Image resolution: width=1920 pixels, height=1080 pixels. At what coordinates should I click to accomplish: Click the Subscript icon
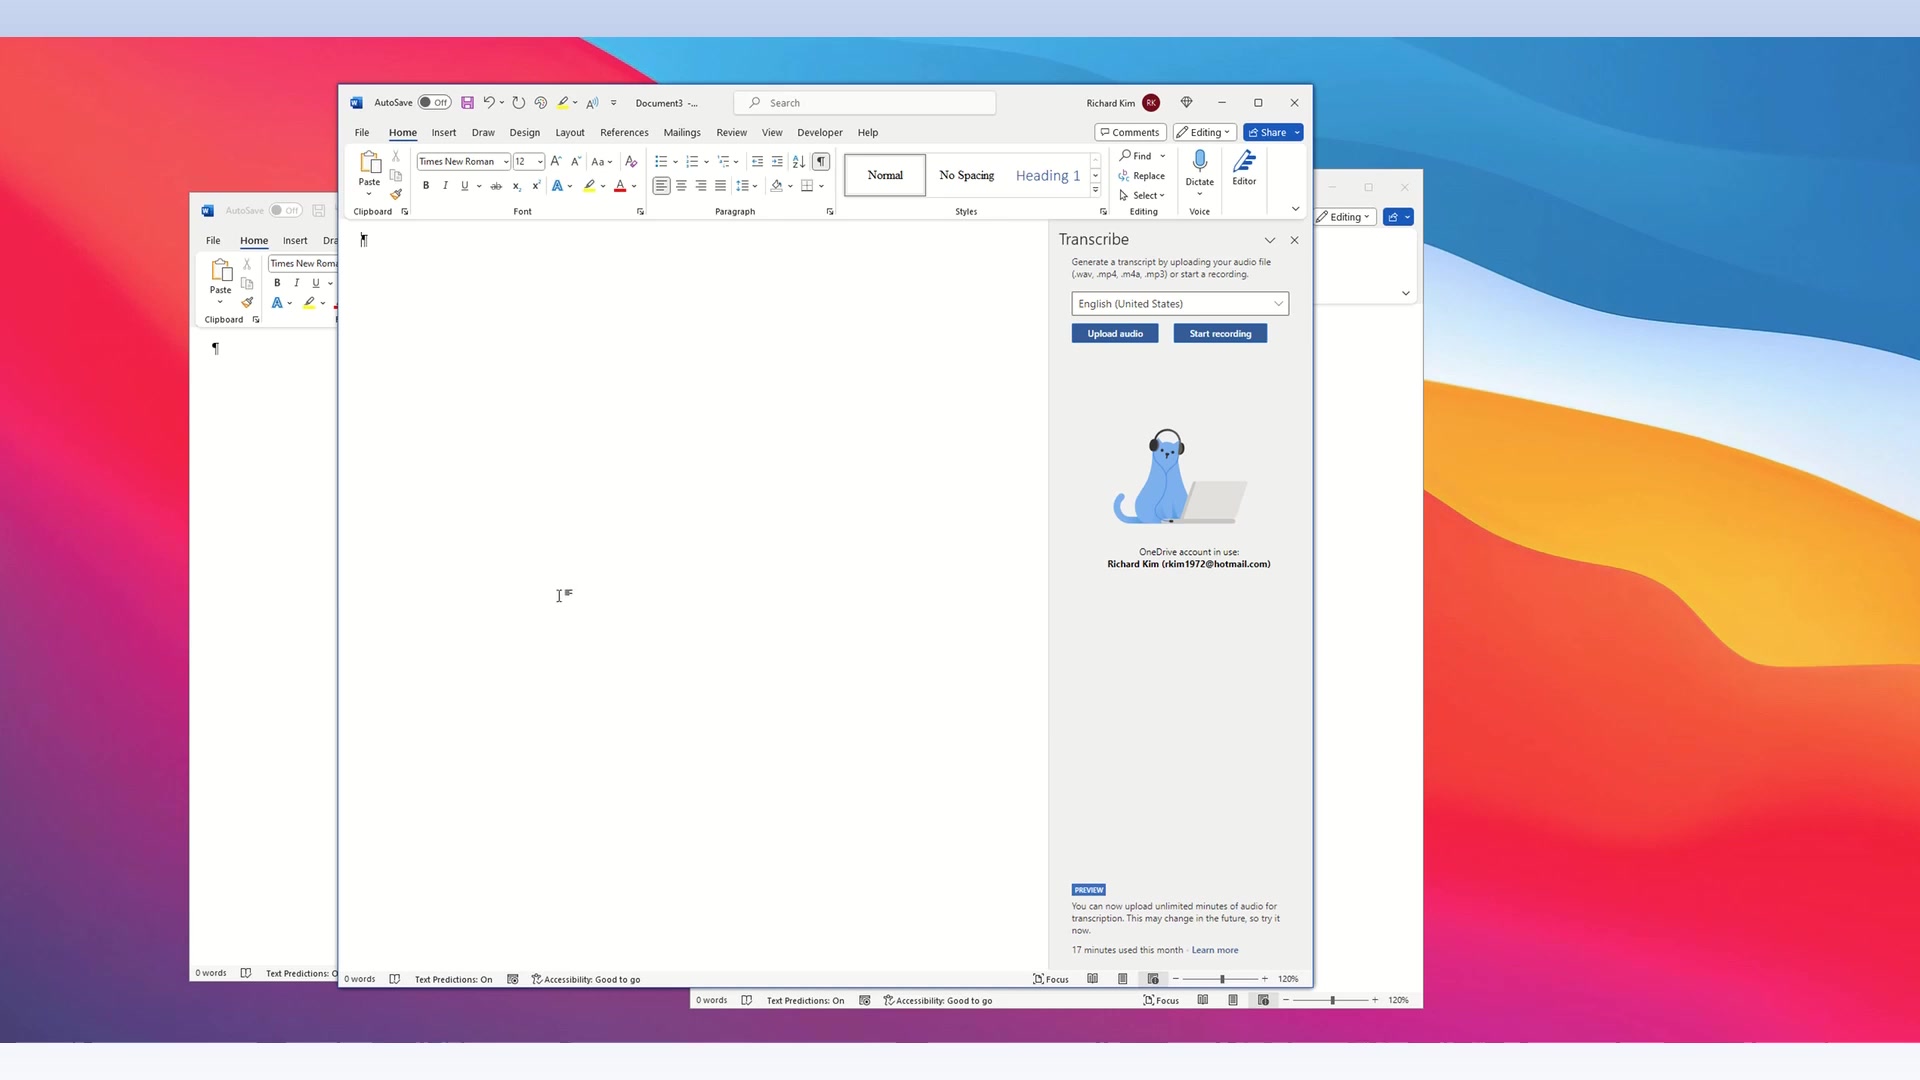[x=516, y=186]
